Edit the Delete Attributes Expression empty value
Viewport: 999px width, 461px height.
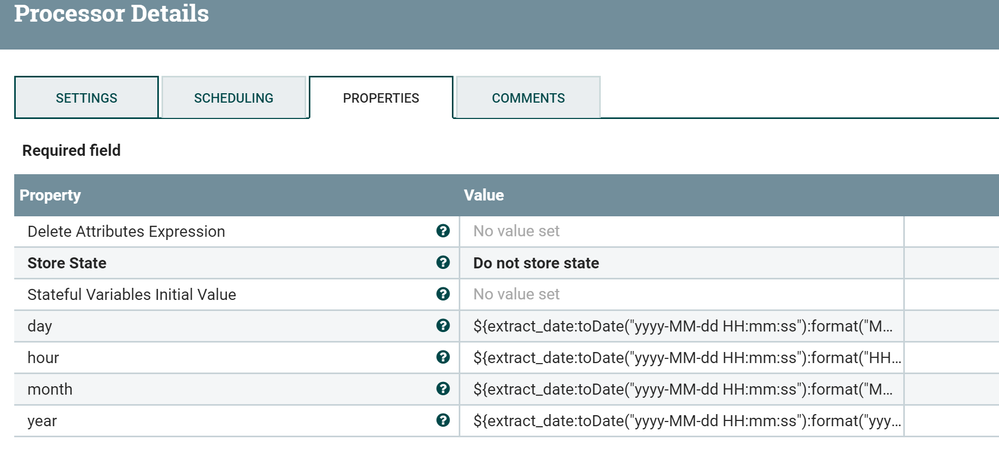[680, 231]
